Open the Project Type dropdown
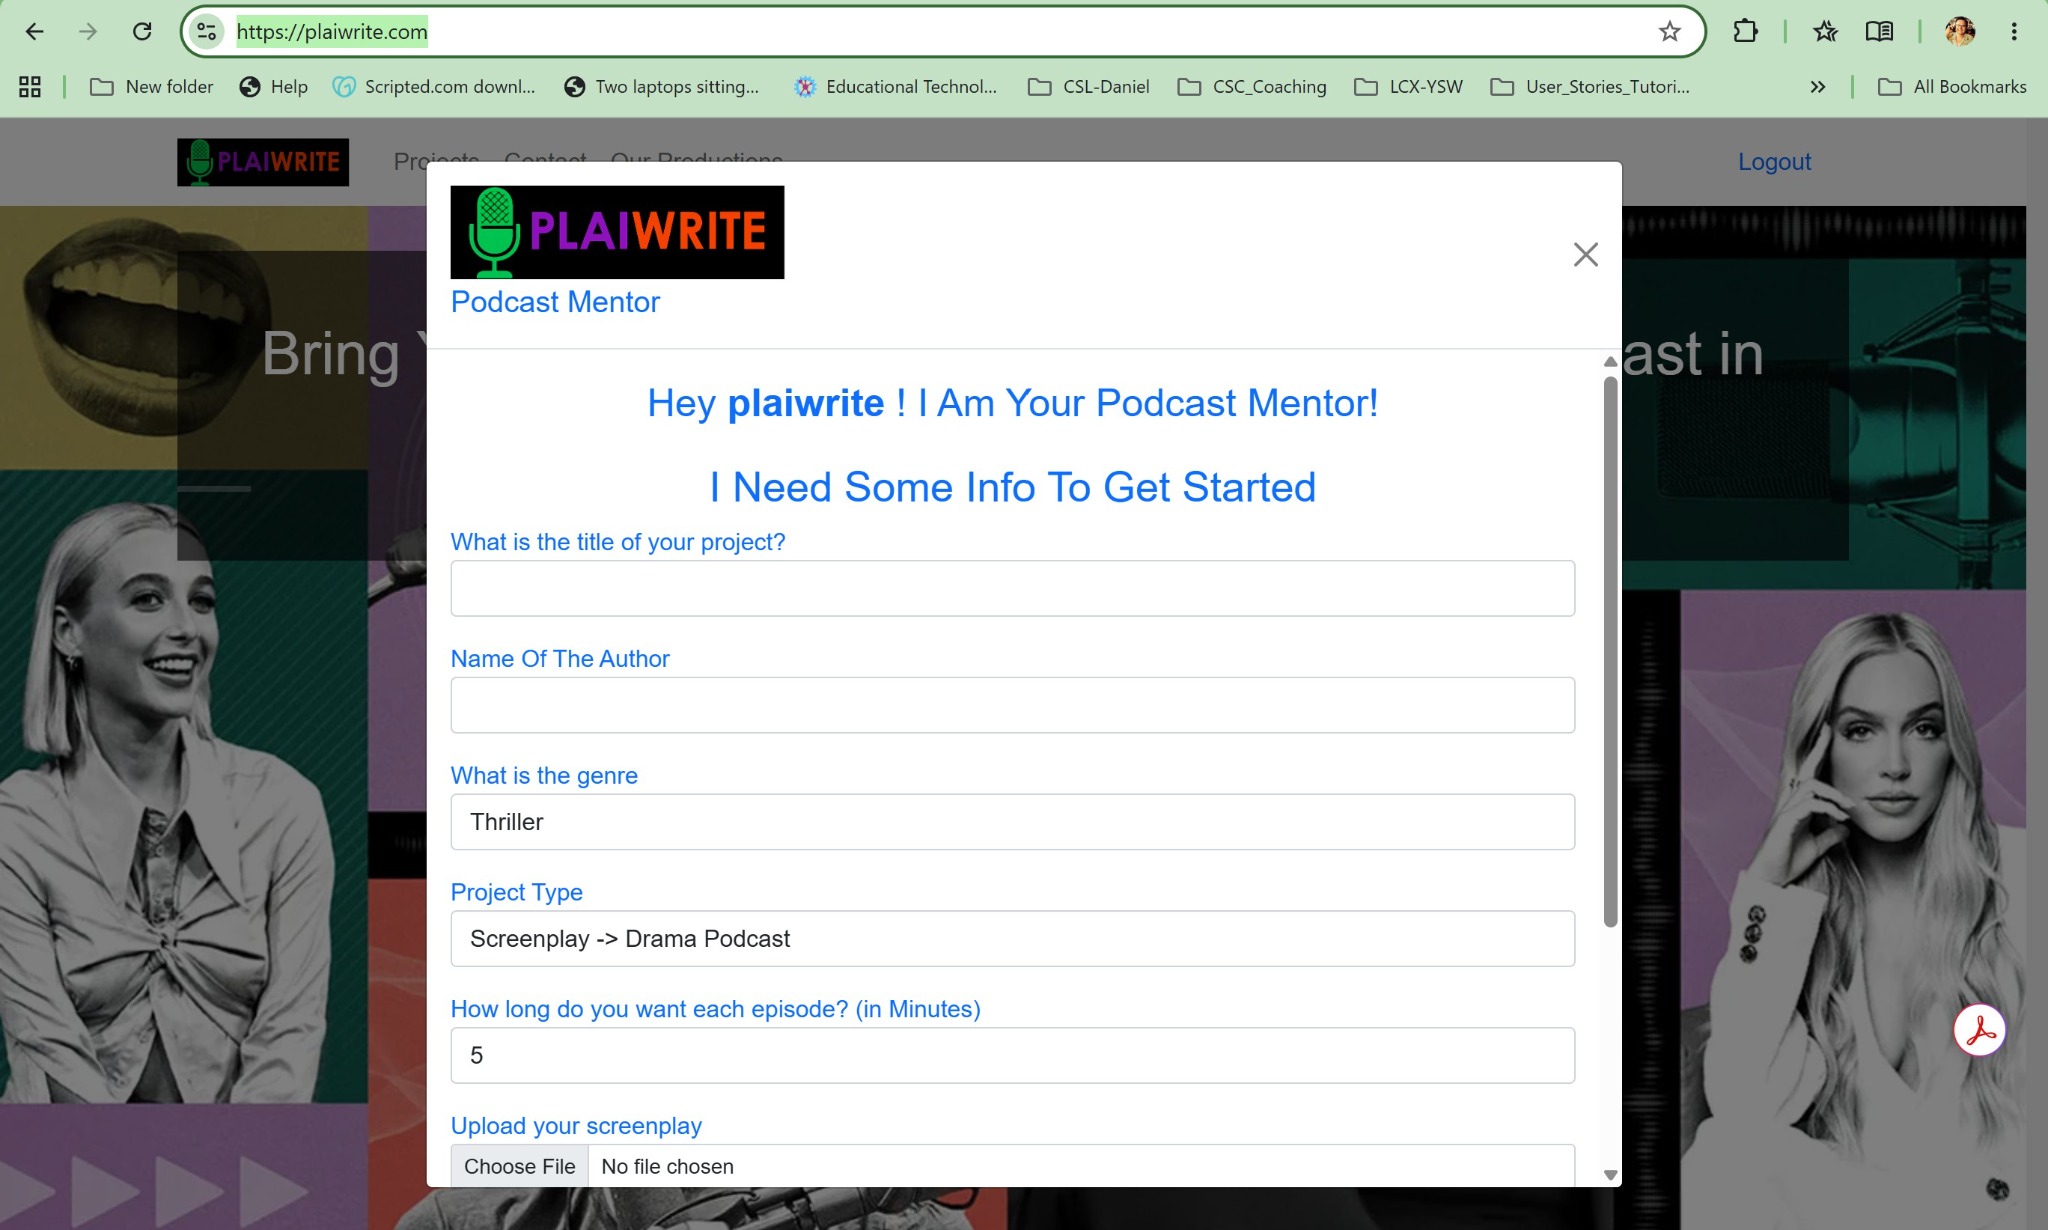The height and width of the screenshot is (1230, 2048). (x=1012, y=938)
